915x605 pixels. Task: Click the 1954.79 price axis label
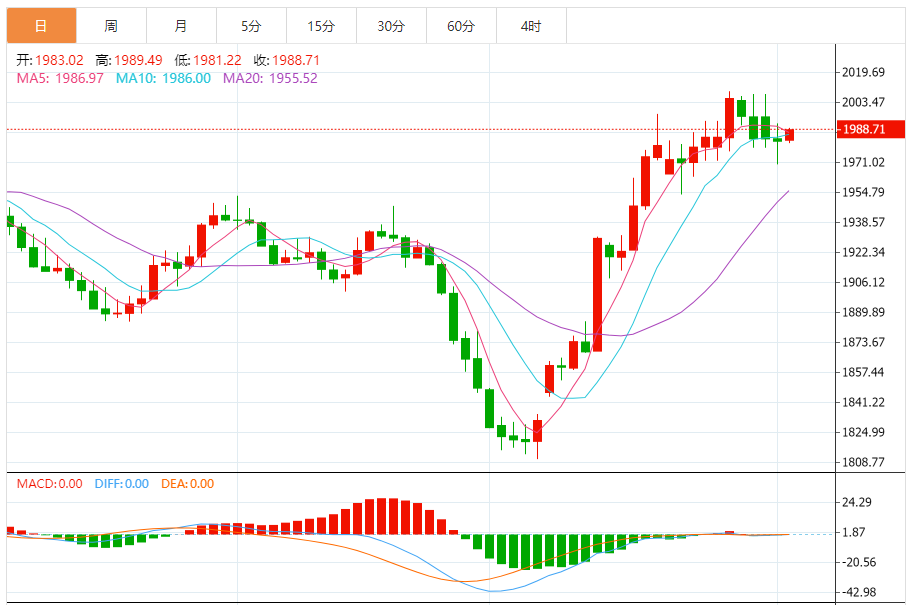[863, 192]
